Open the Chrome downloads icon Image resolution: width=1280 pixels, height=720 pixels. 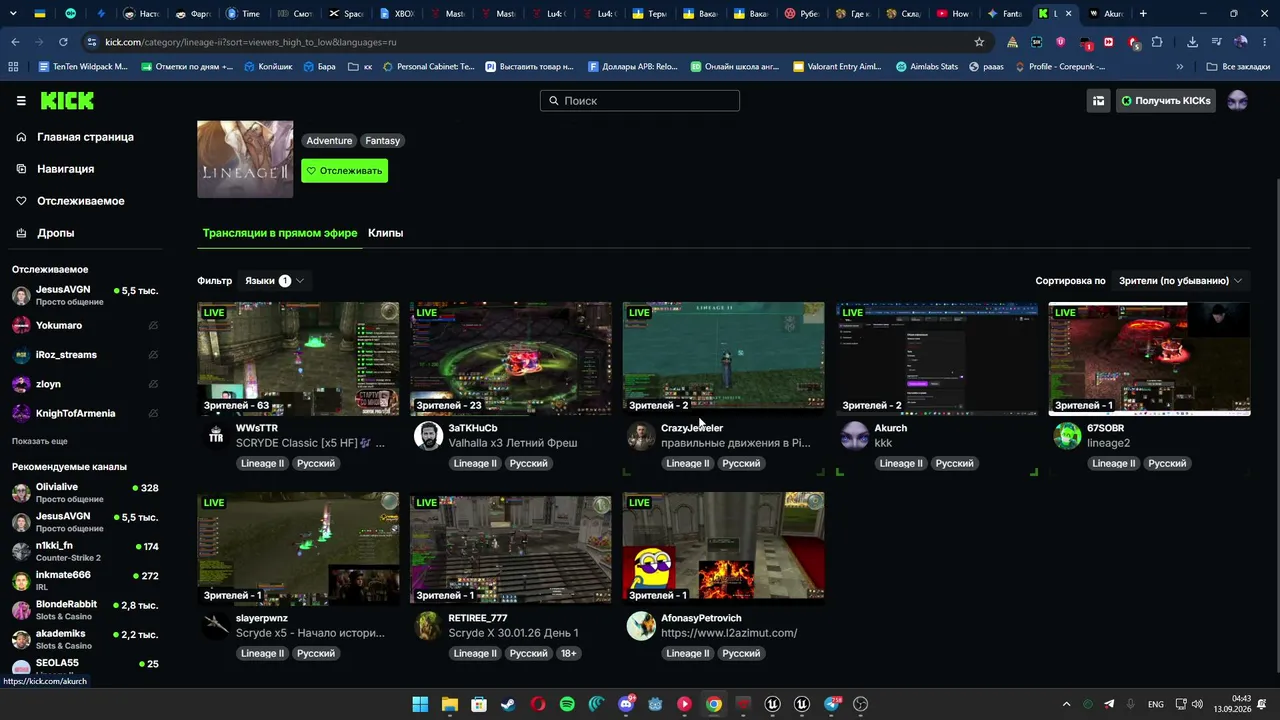tap(1192, 42)
